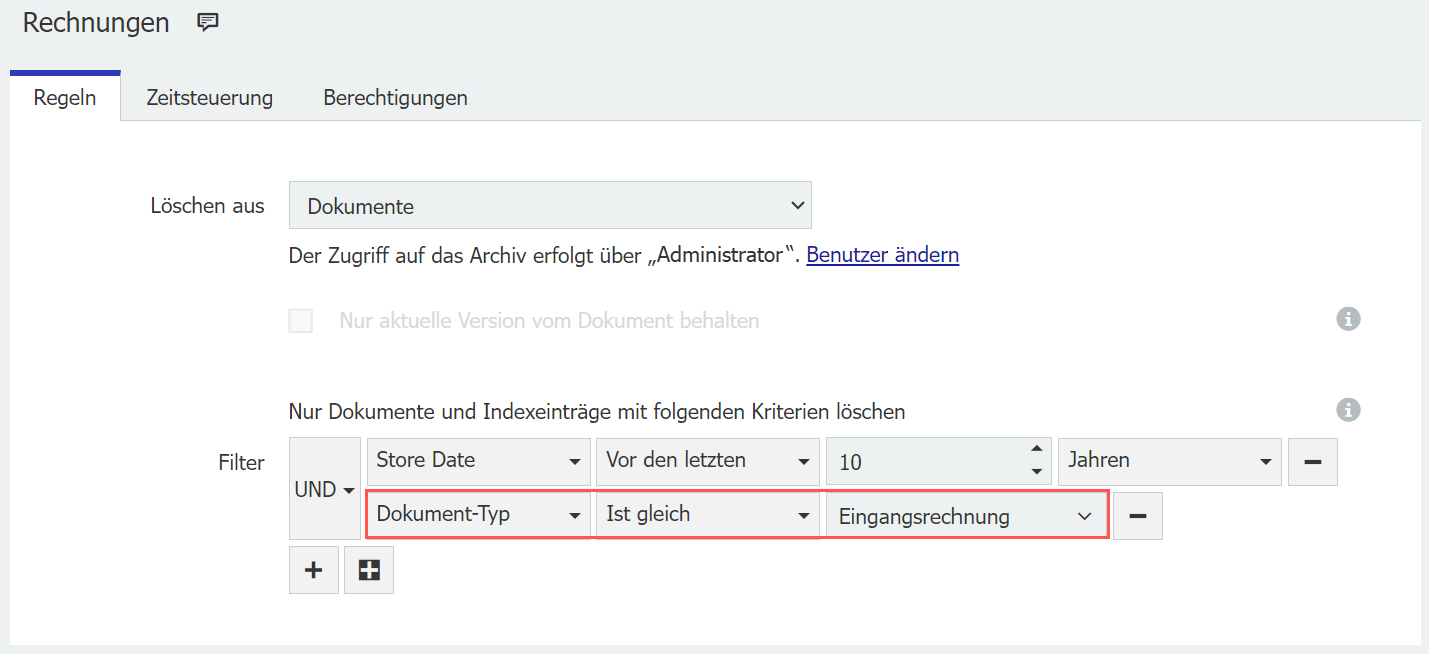Add a new filter row with the plus icon
Screen dimensions: 1429x654
tap(313, 569)
